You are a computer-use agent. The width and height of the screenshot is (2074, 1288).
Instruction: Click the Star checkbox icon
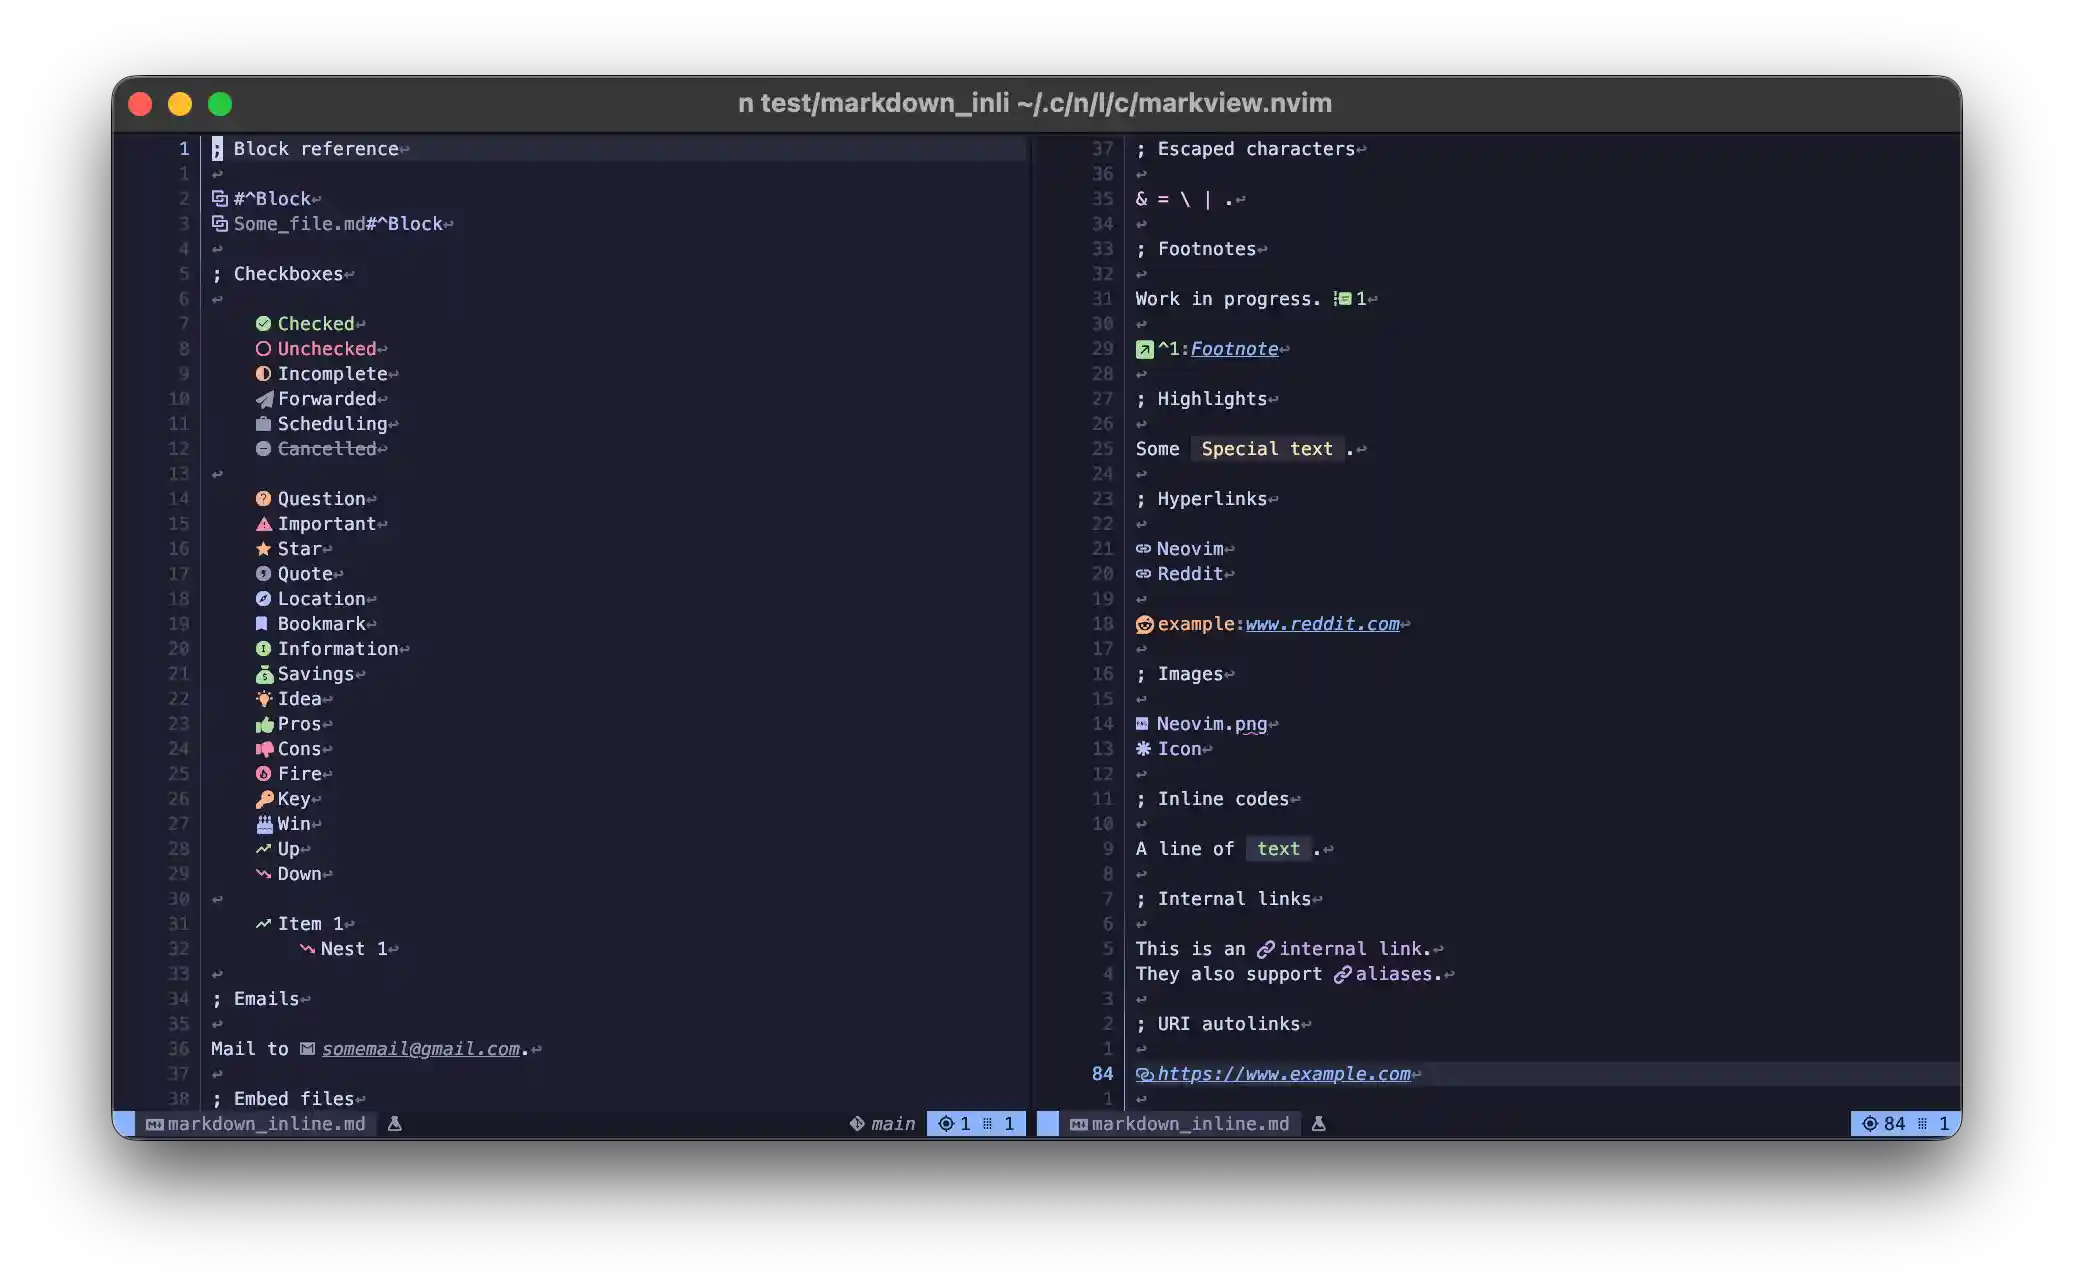pyautogui.click(x=263, y=549)
